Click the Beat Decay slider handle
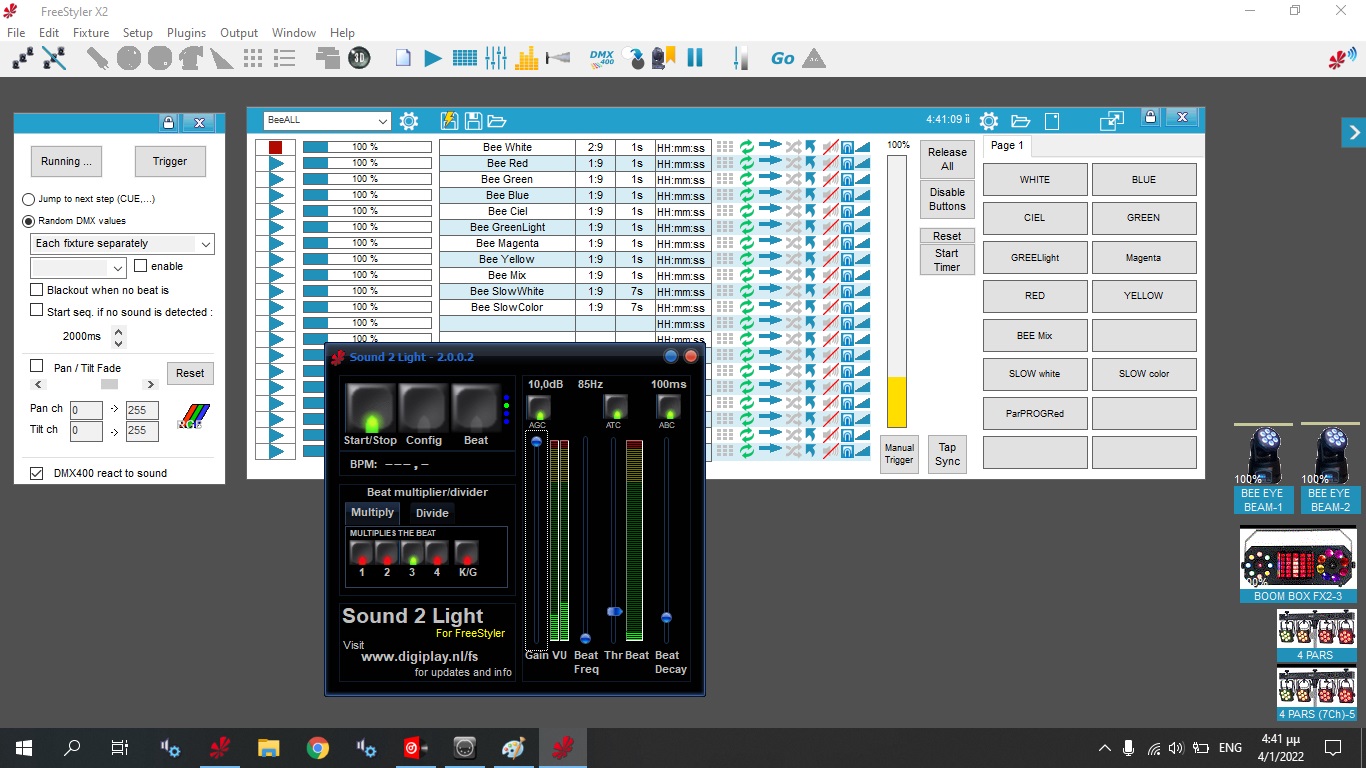1366x768 pixels. click(x=667, y=618)
